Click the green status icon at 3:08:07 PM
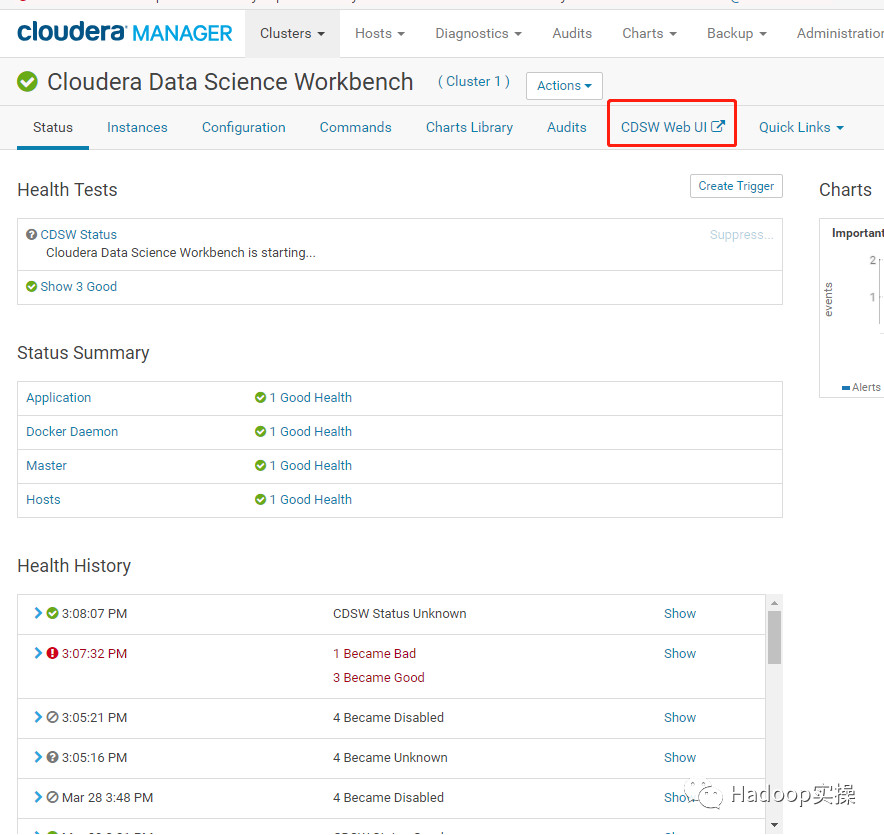Screen dimensions: 884x835 [52, 613]
